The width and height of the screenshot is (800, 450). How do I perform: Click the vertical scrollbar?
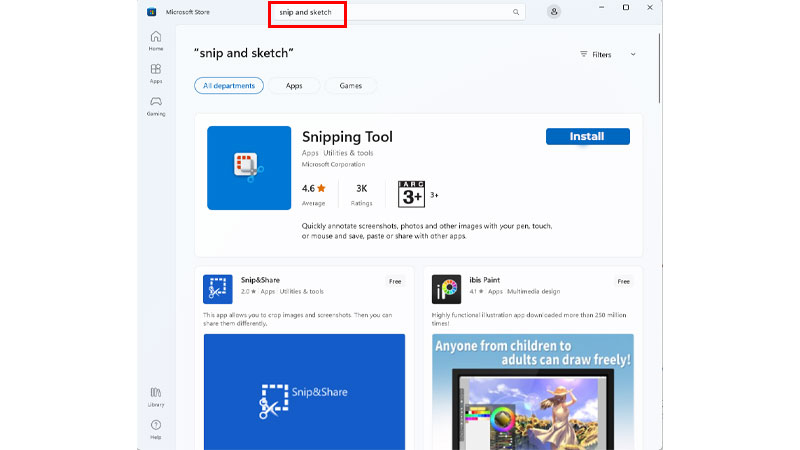pyautogui.click(x=660, y=68)
